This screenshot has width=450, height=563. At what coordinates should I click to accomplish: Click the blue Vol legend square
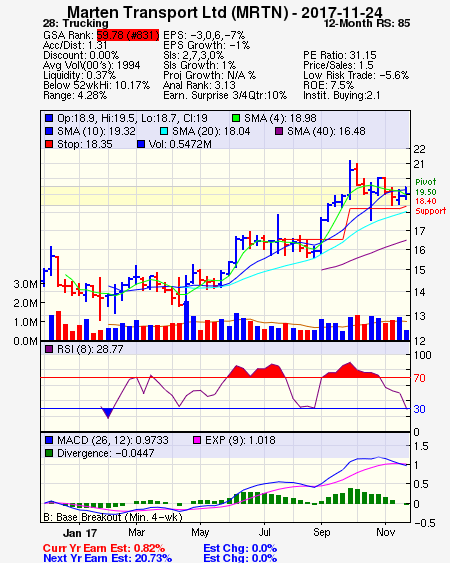(x=141, y=144)
